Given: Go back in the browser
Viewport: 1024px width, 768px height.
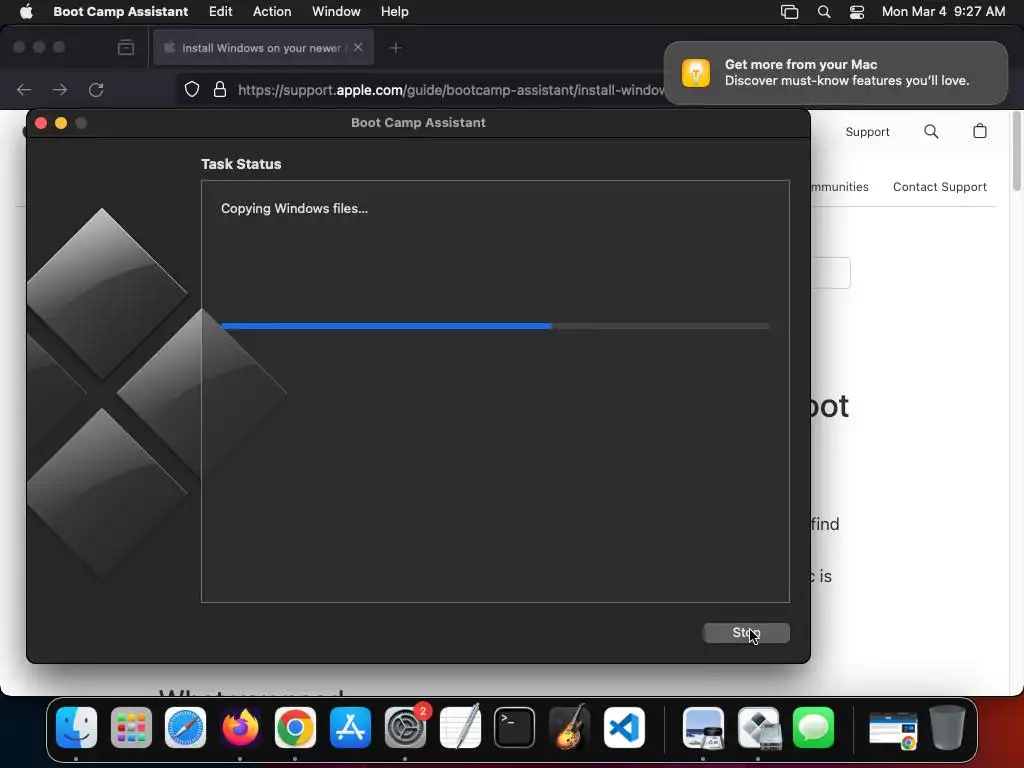Looking at the screenshot, I should tap(24, 89).
